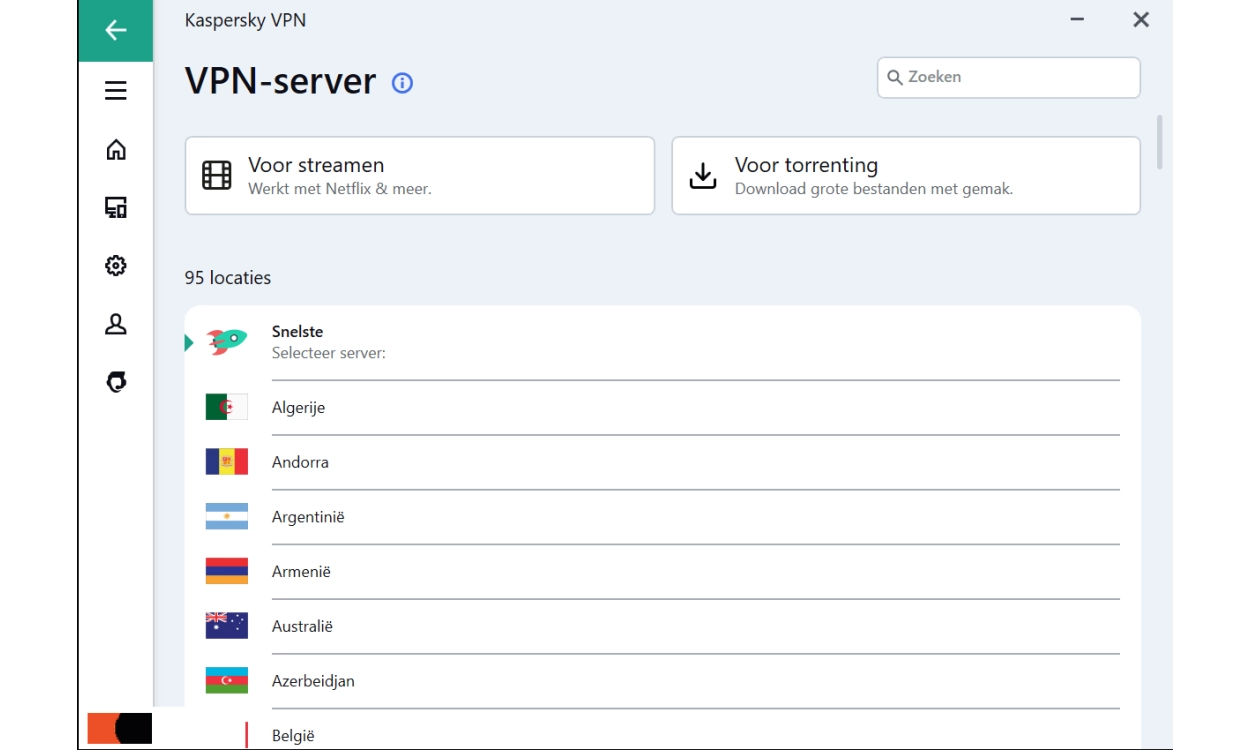The height and width of the screenshot is (750, 1250).
Task: Click info icon next to VPN-server title
Action: coord(402,83)
